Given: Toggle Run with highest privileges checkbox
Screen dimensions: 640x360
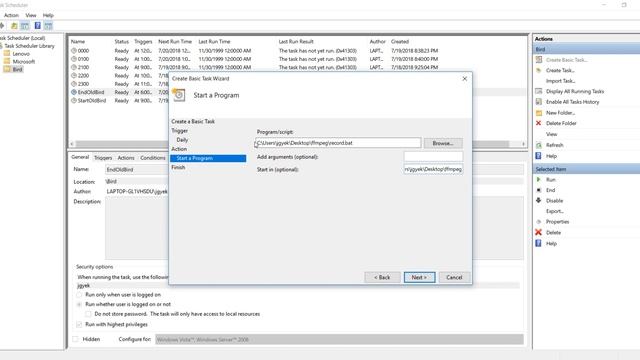Looking at the screenshot, I should (x=79, y=324).
